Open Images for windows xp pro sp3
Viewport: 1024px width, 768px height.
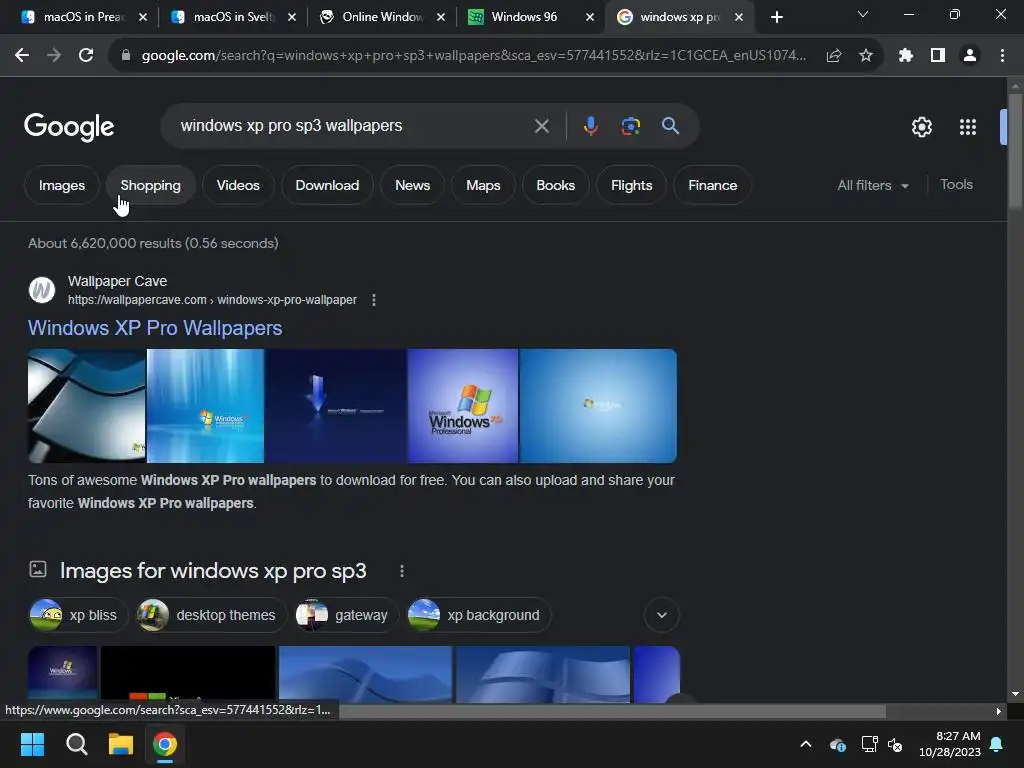click(x=213, y=571)
